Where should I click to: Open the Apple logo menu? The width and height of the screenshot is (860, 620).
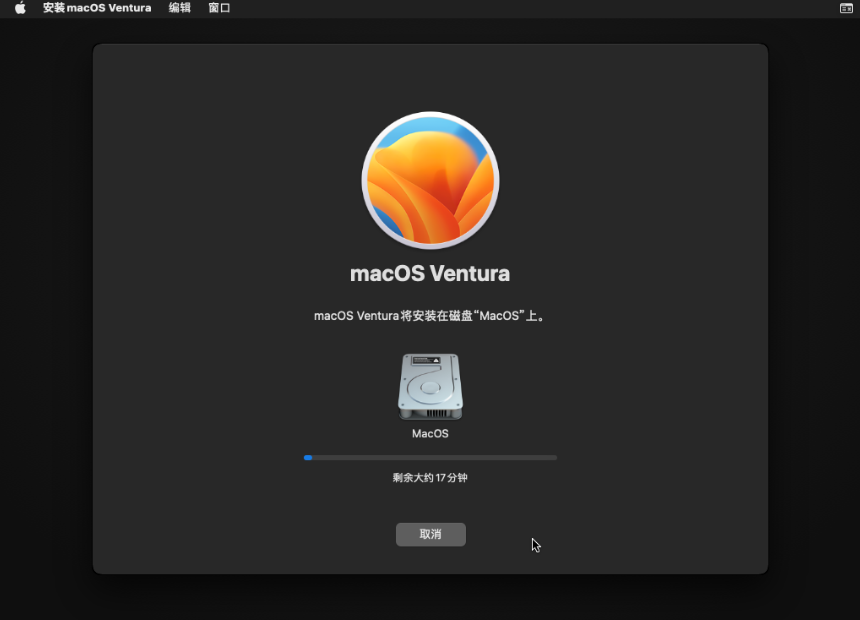[x=20, y=8]
